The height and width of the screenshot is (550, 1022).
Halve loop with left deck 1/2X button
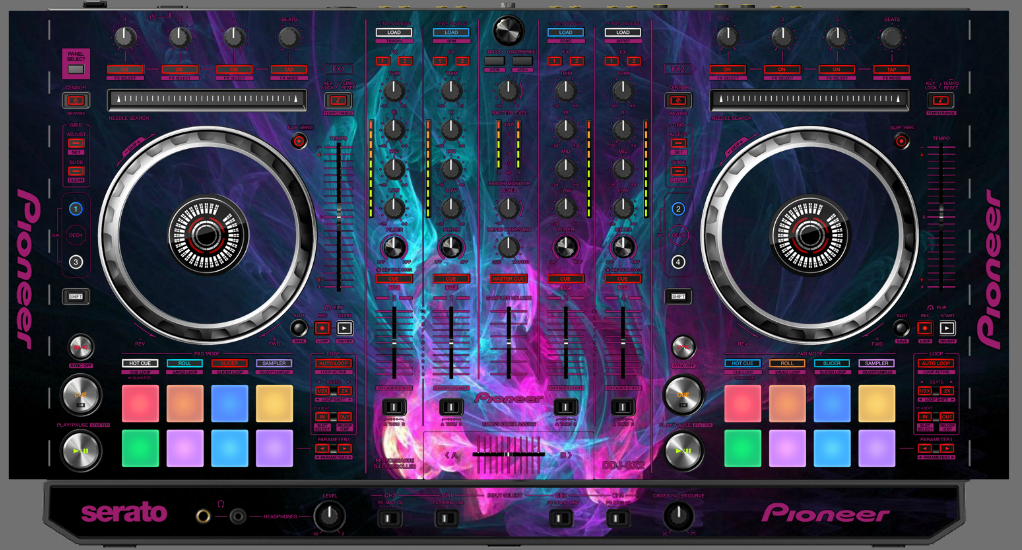[x=323, y=391]
